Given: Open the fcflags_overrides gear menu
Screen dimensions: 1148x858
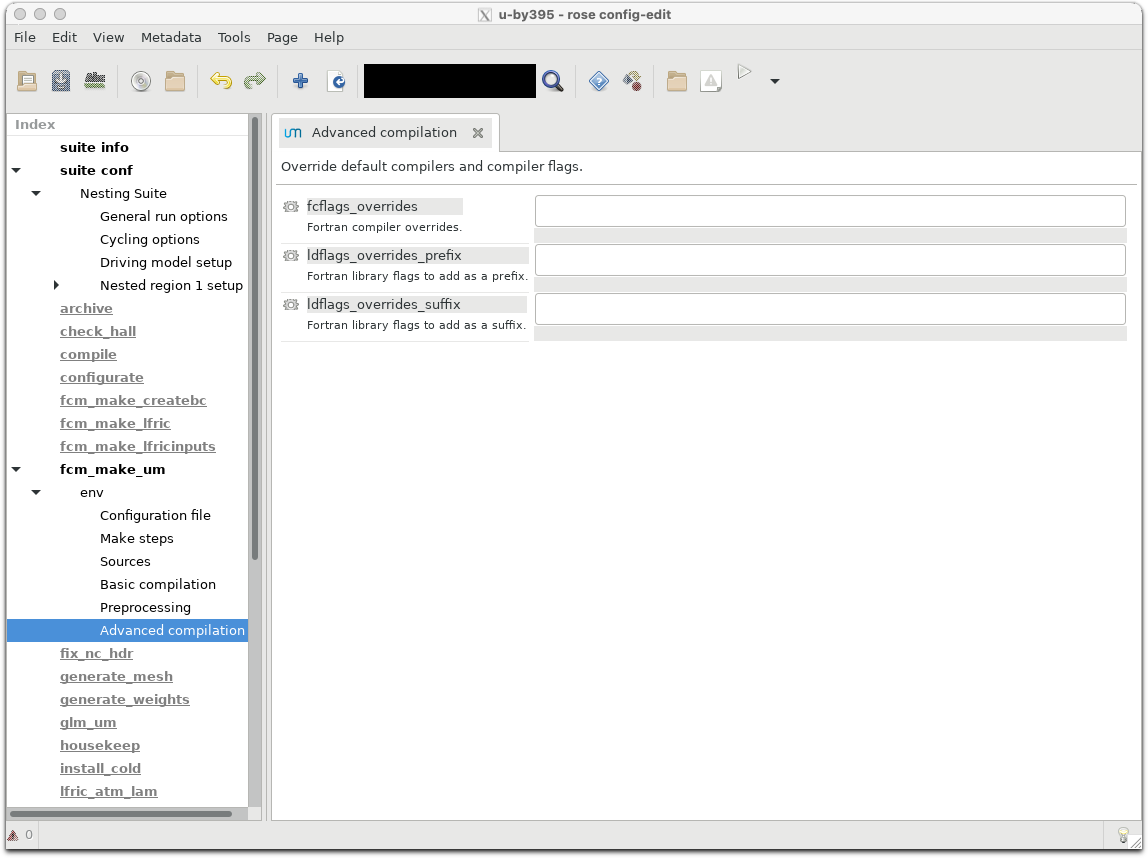Looking at the screenshot, I should tap(291, 207).
